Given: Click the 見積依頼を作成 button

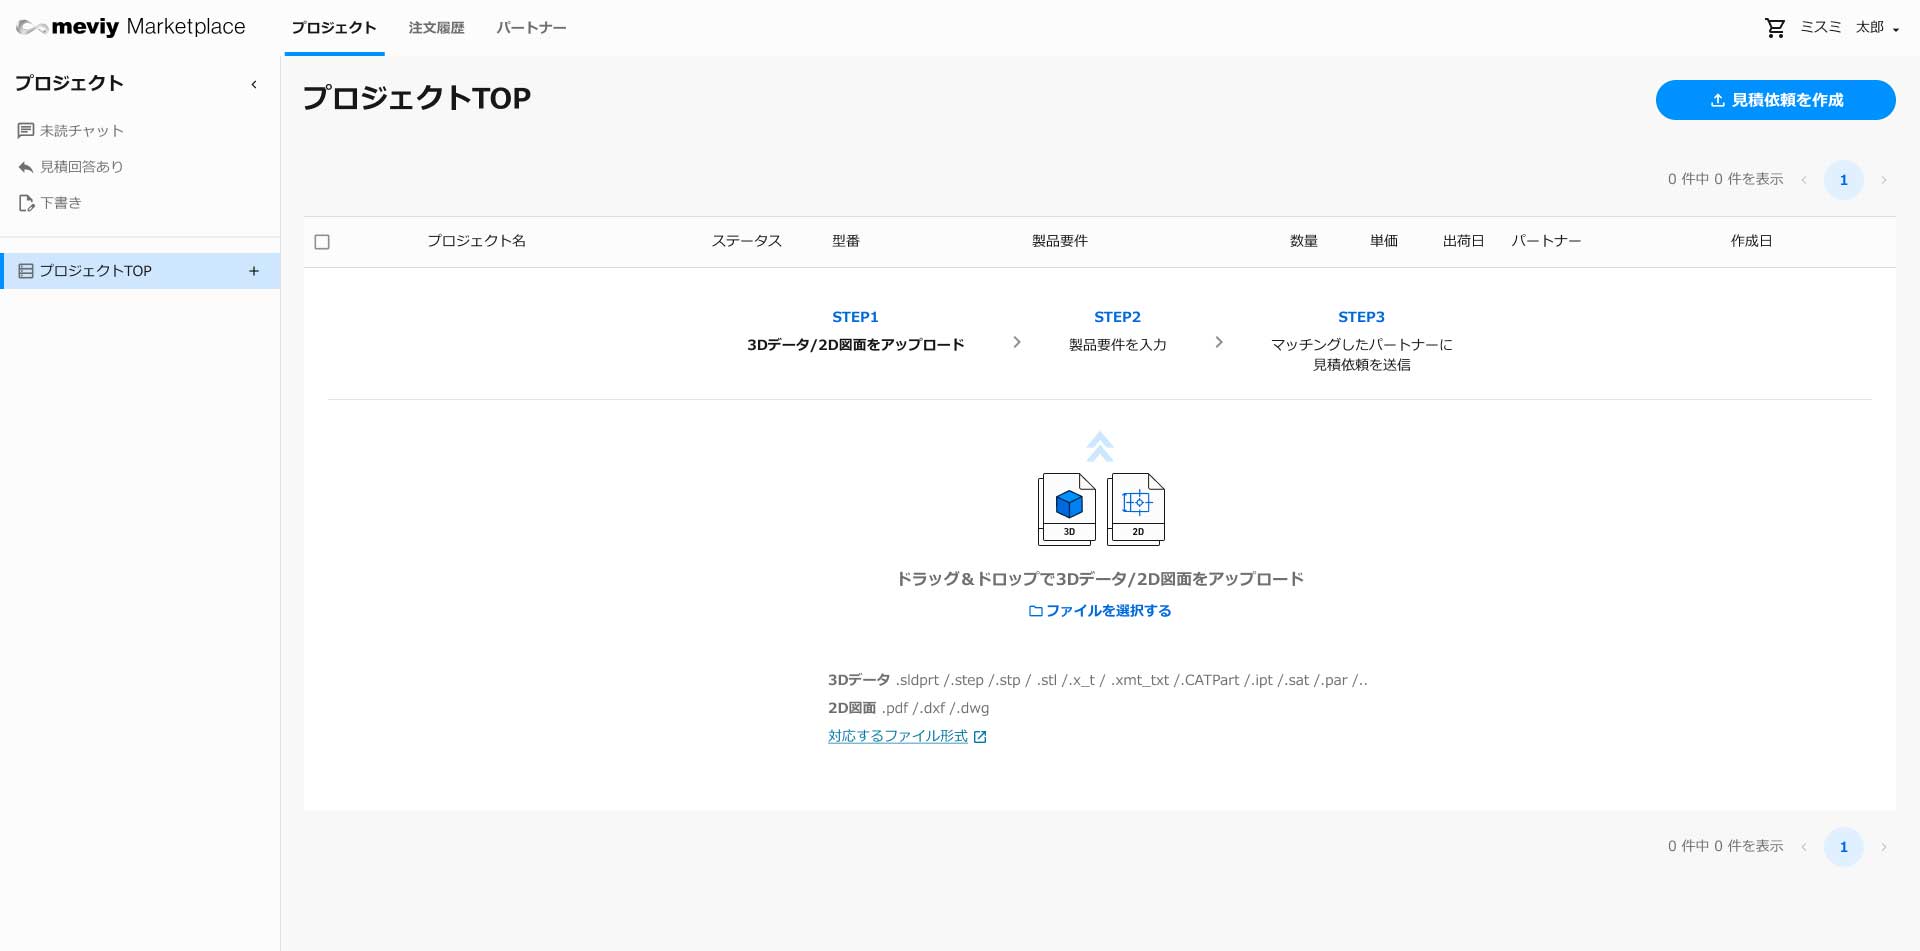Looking at the screenshot, I should 1775,100.
